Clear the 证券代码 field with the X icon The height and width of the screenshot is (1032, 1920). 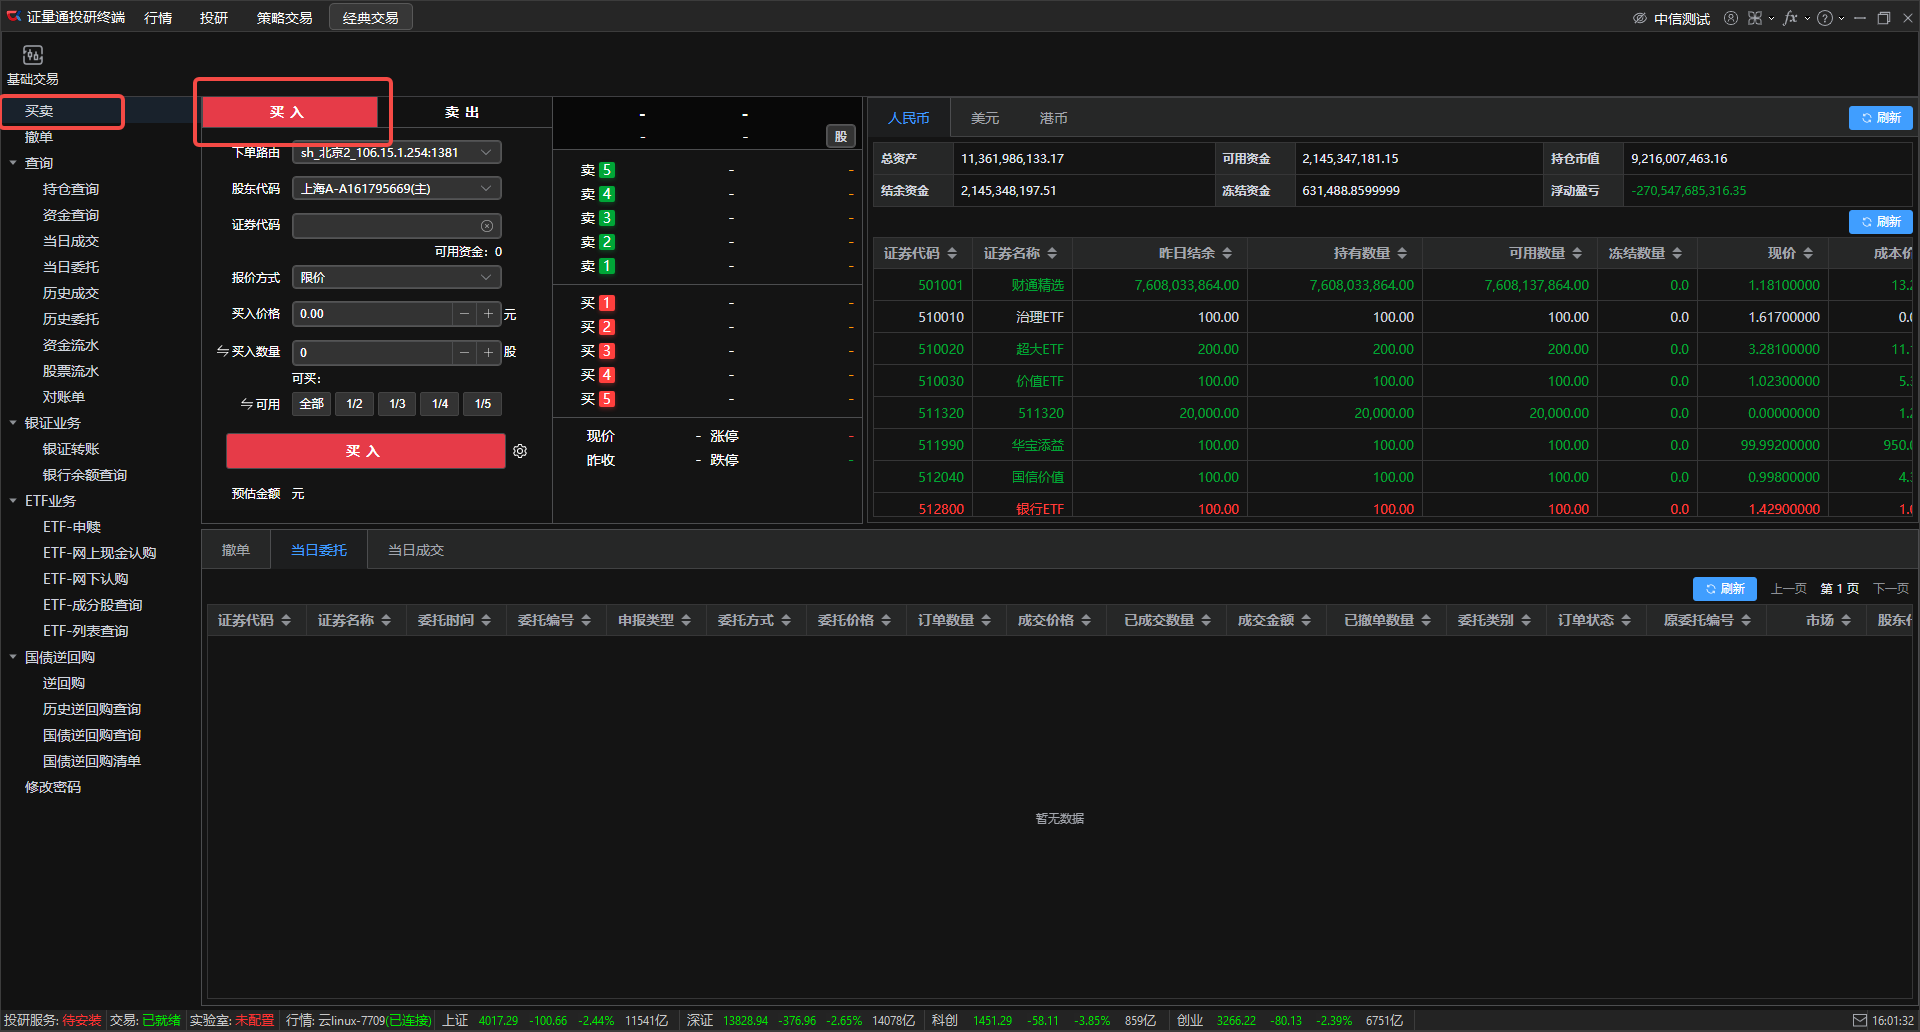487,226
